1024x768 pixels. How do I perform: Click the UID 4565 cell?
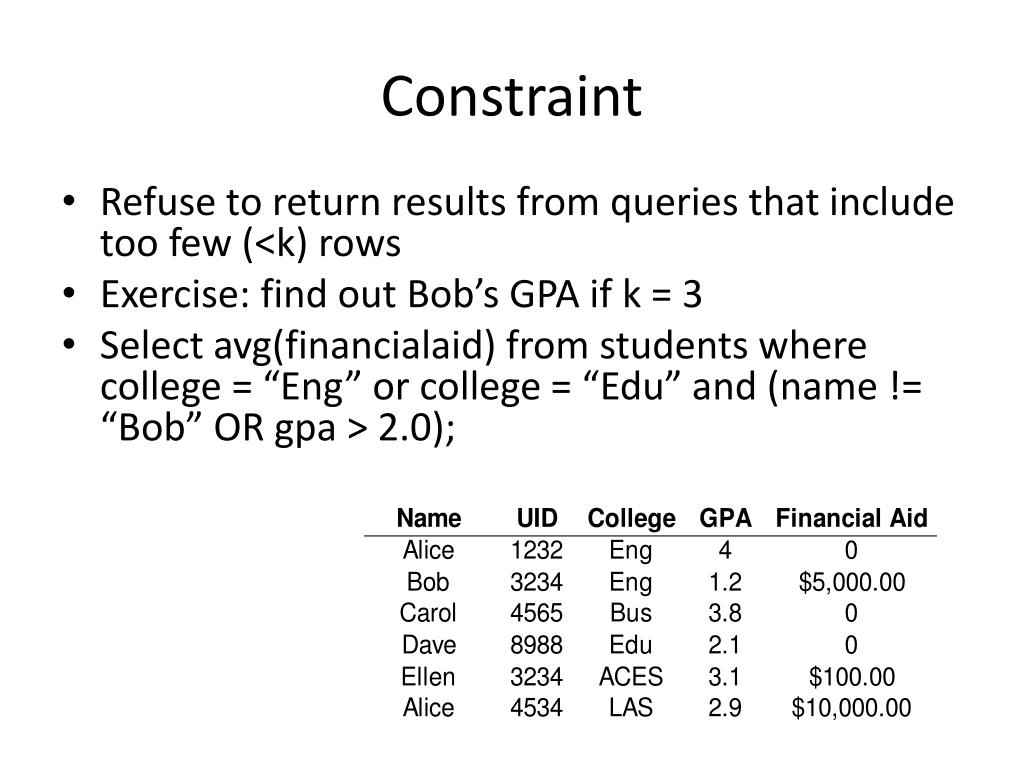click(x=536, y=613)
